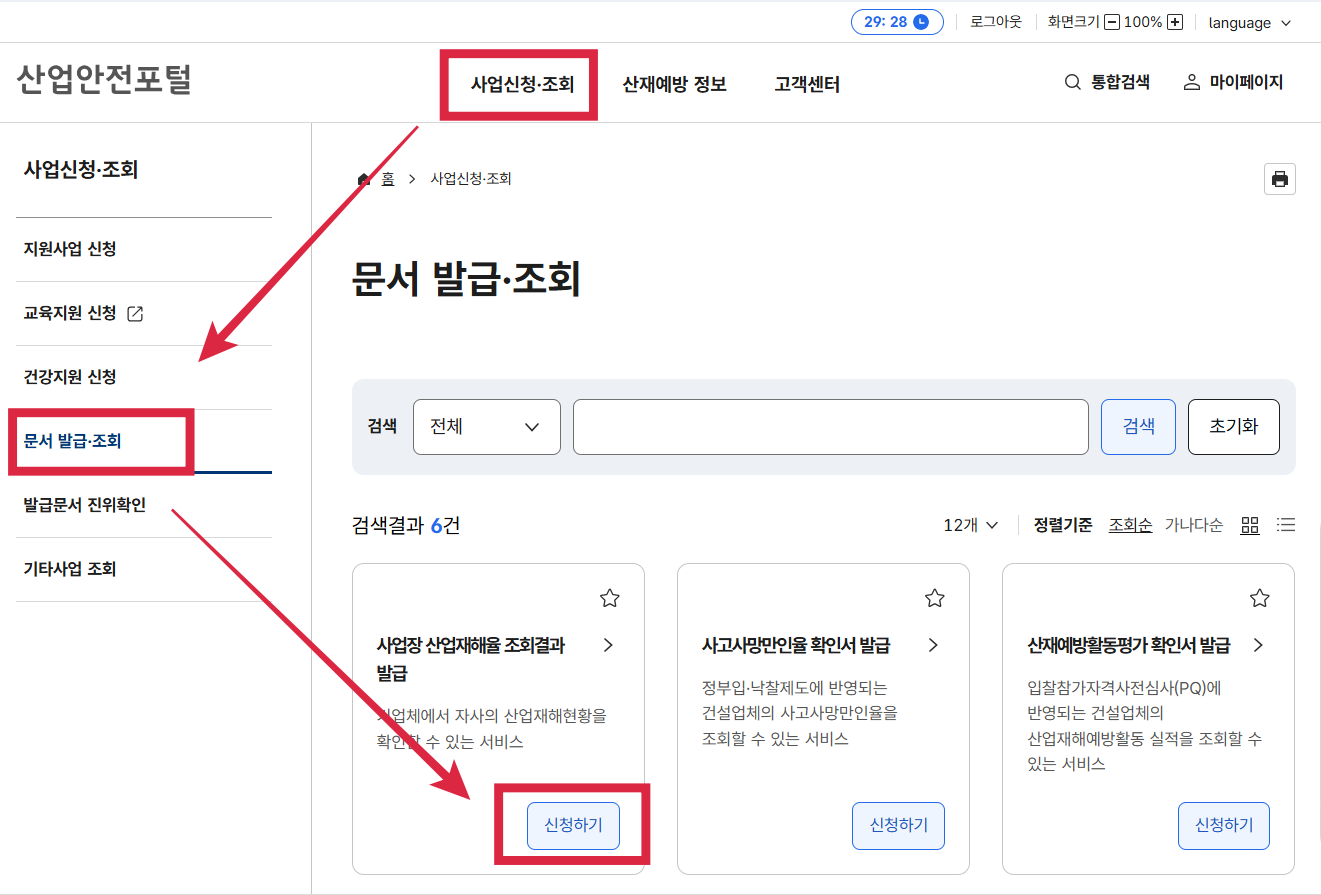The height and width of the screenshot is (895, 1321).
Task: Increase 화면크기 with the plus icon
Action: pyautogui.click(x=1174, y=21)
